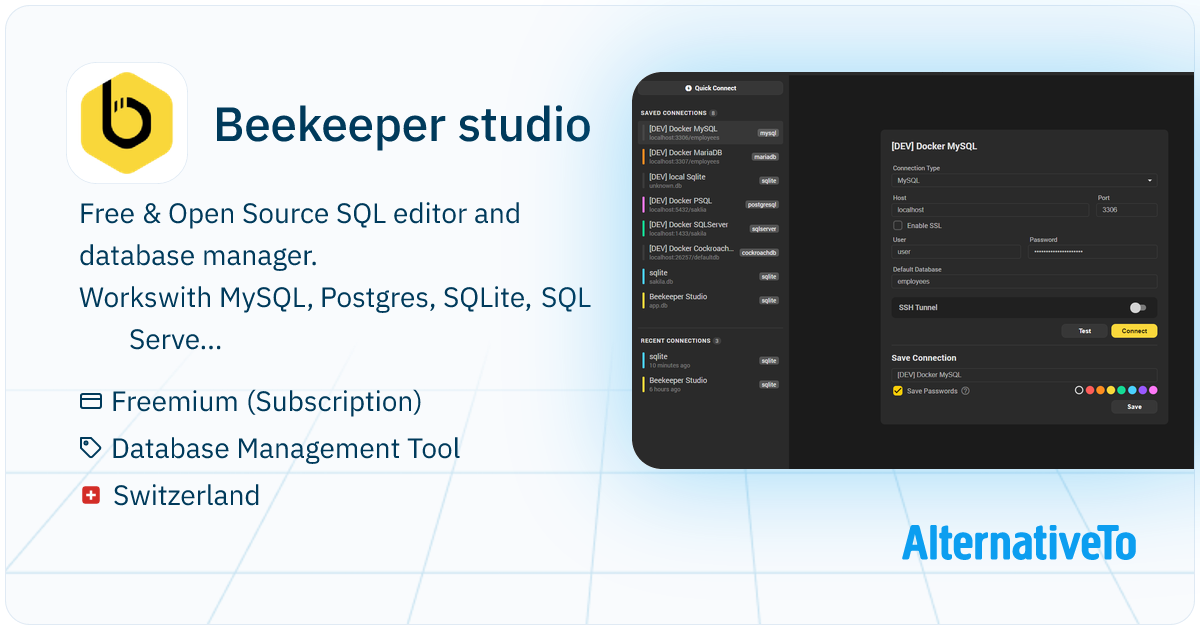This screenshot has width=1200, height=630.
Task: Select saved connection [DEV] Docker MySQL
Action: tap(711, 133)
